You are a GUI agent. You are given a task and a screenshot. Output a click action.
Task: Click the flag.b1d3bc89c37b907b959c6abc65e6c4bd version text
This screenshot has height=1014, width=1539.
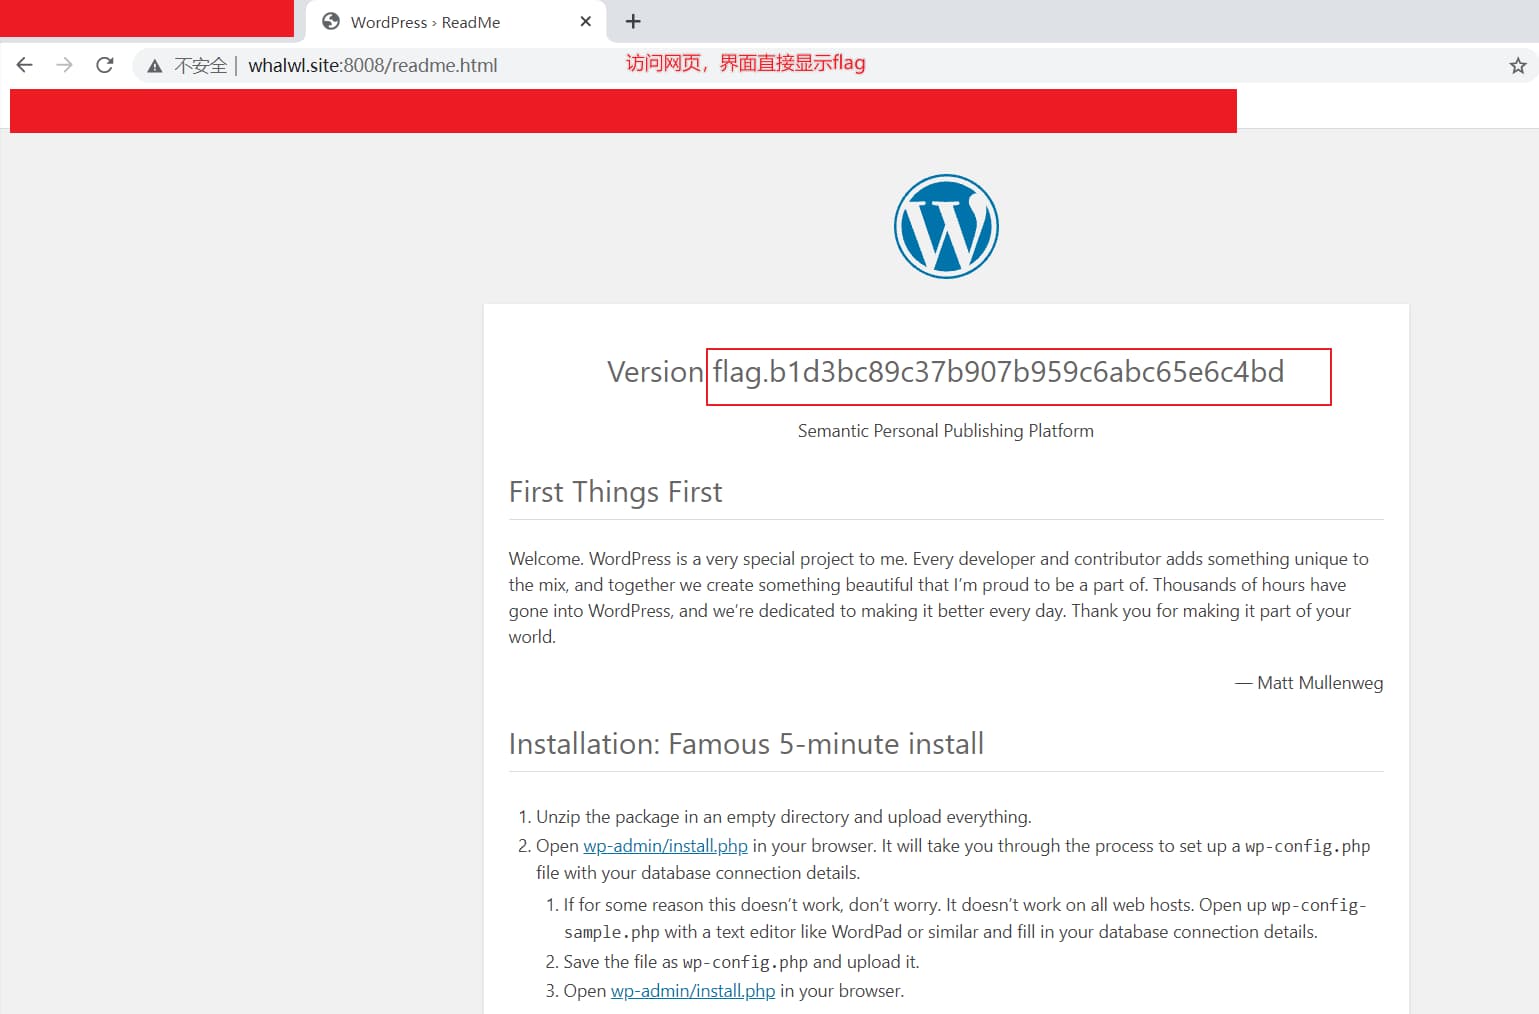click(x=998, y=372)
